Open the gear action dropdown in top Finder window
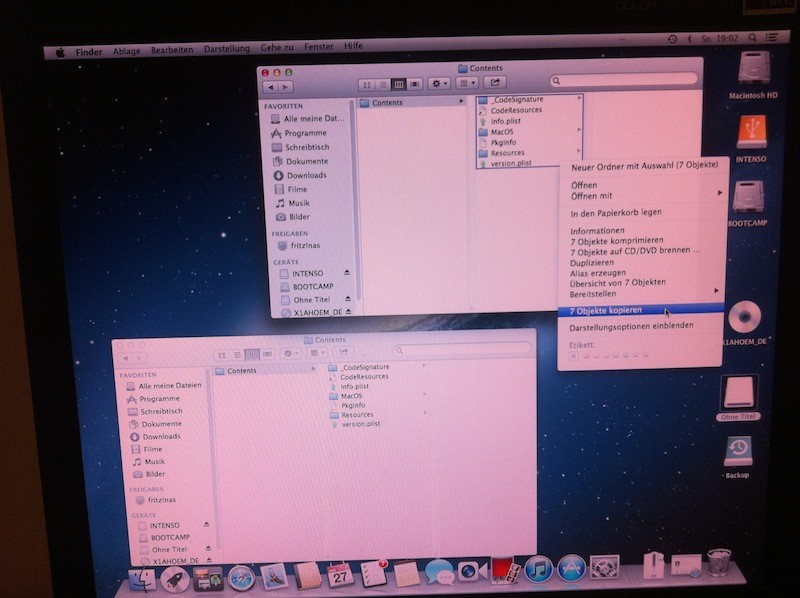Screen dimensions: 800x598 pos(440,85)
